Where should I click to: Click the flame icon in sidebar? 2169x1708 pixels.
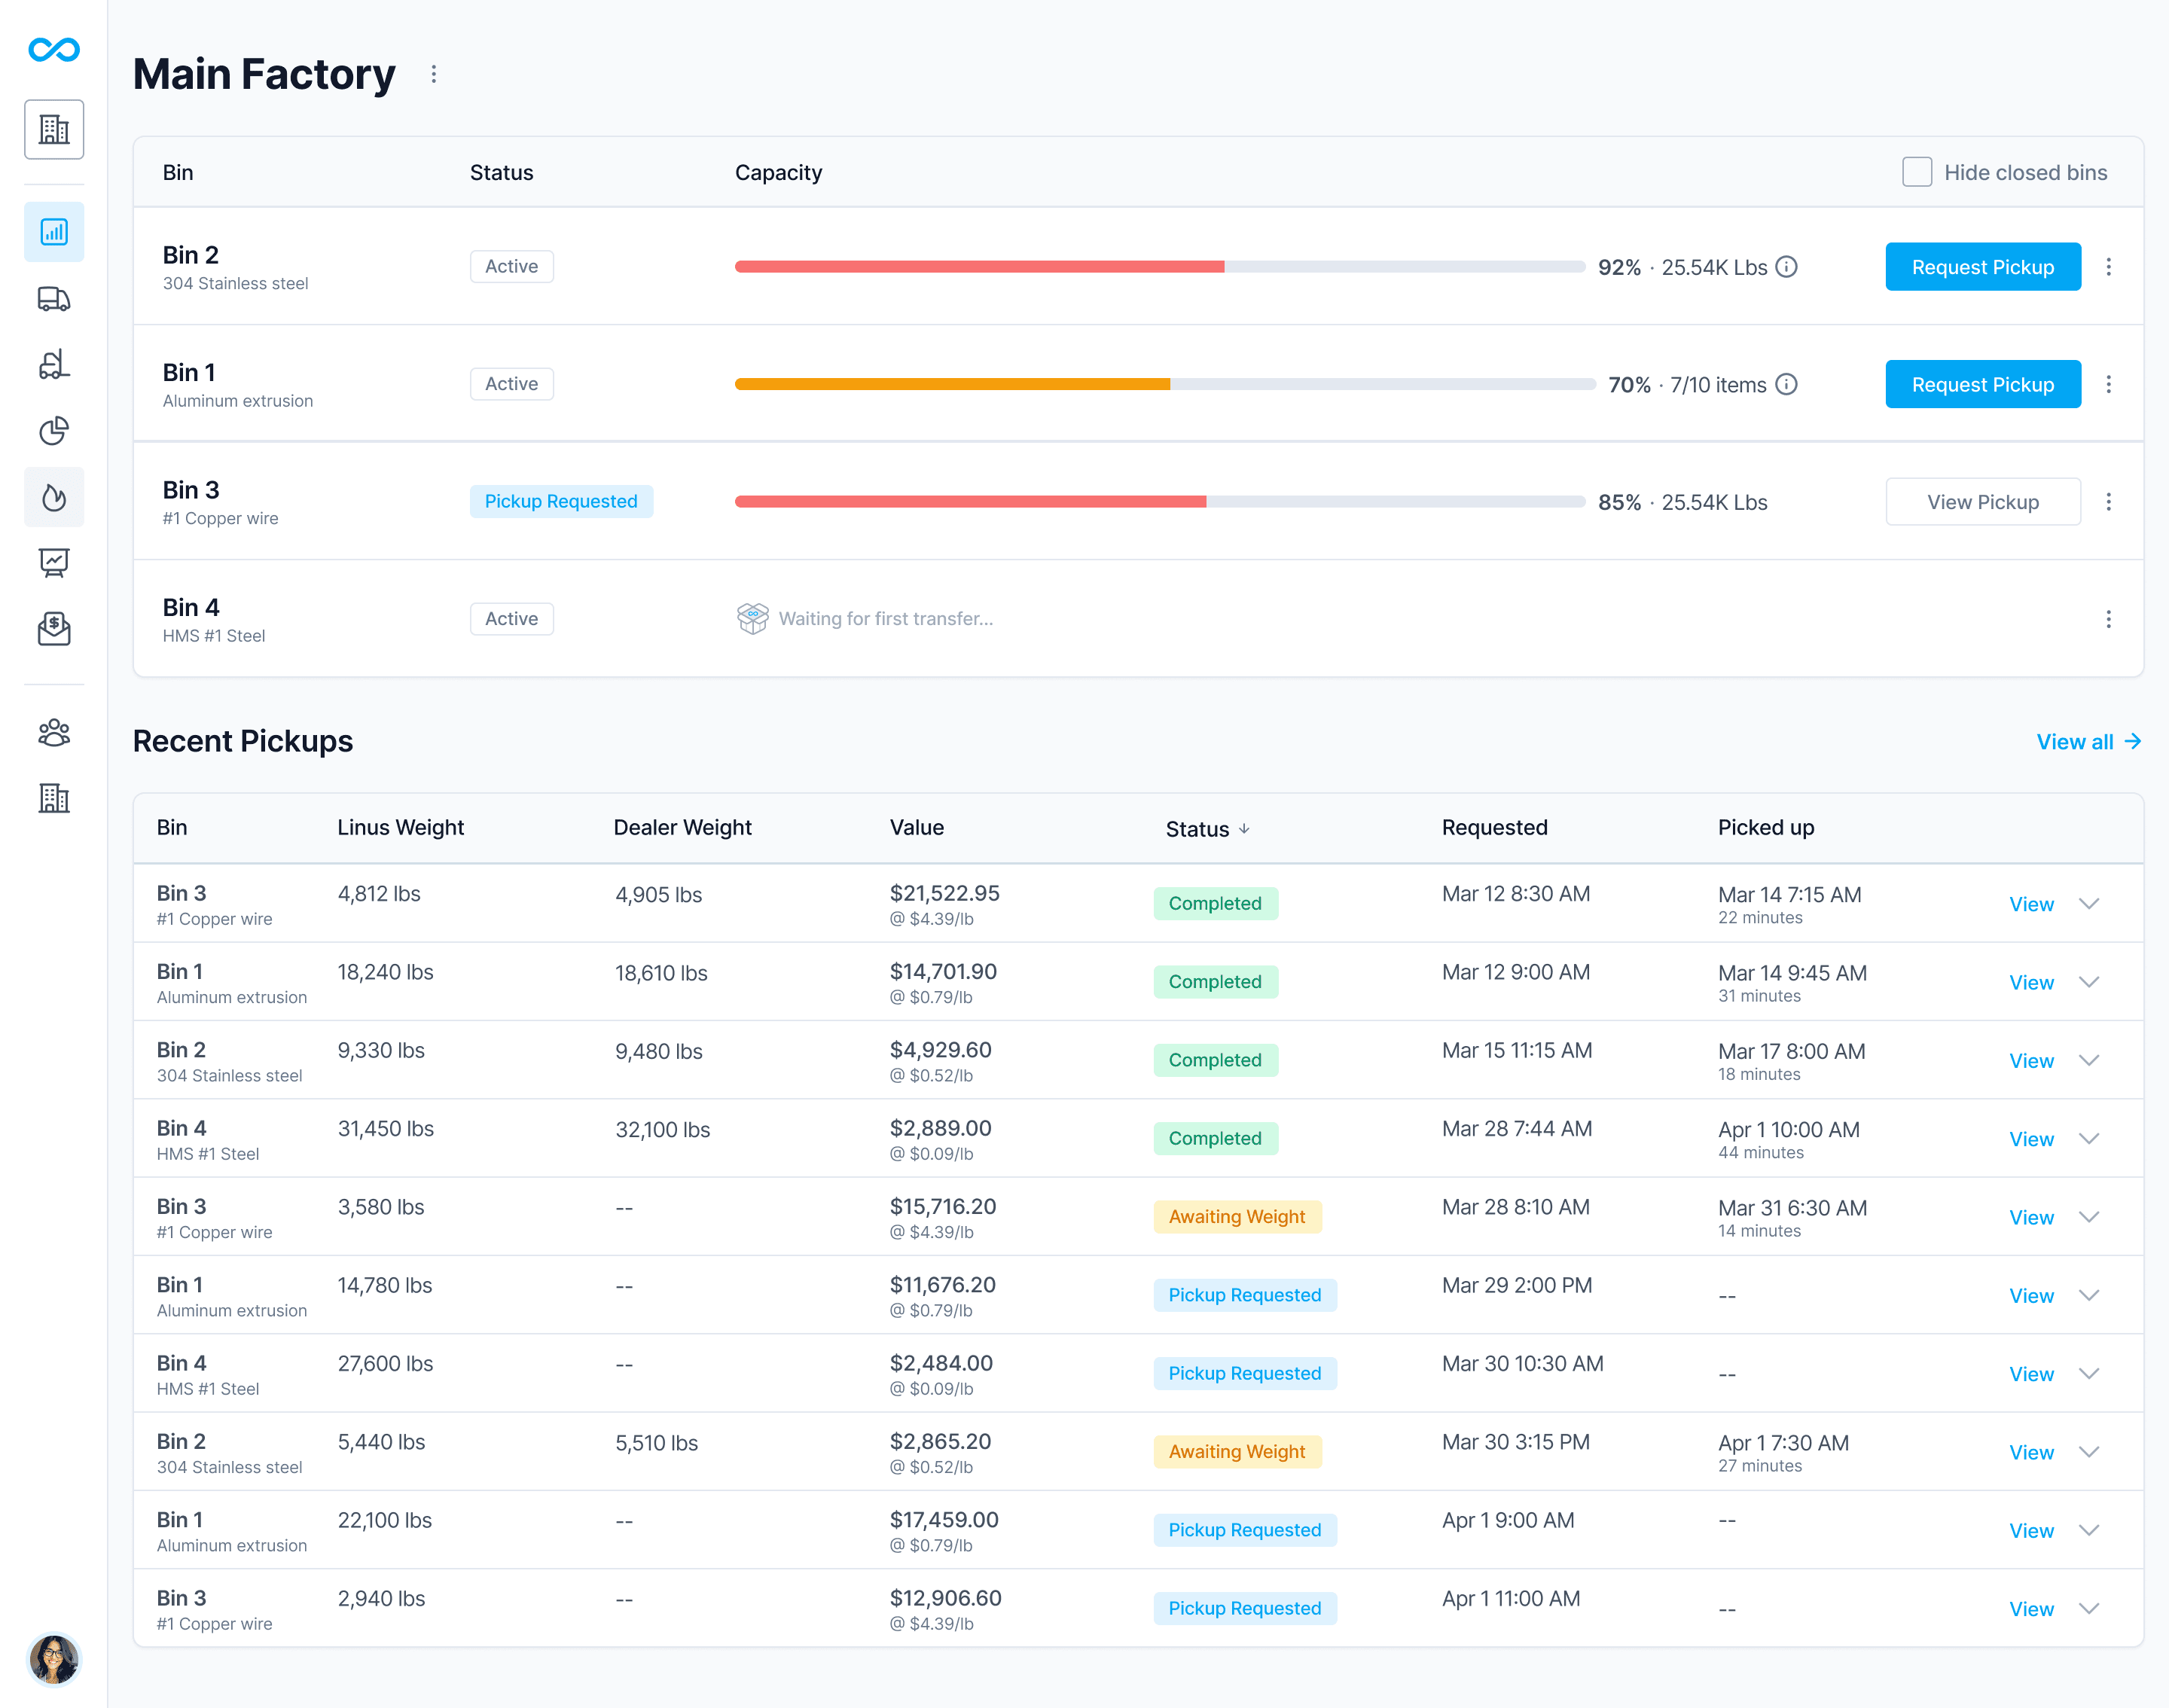54,497
